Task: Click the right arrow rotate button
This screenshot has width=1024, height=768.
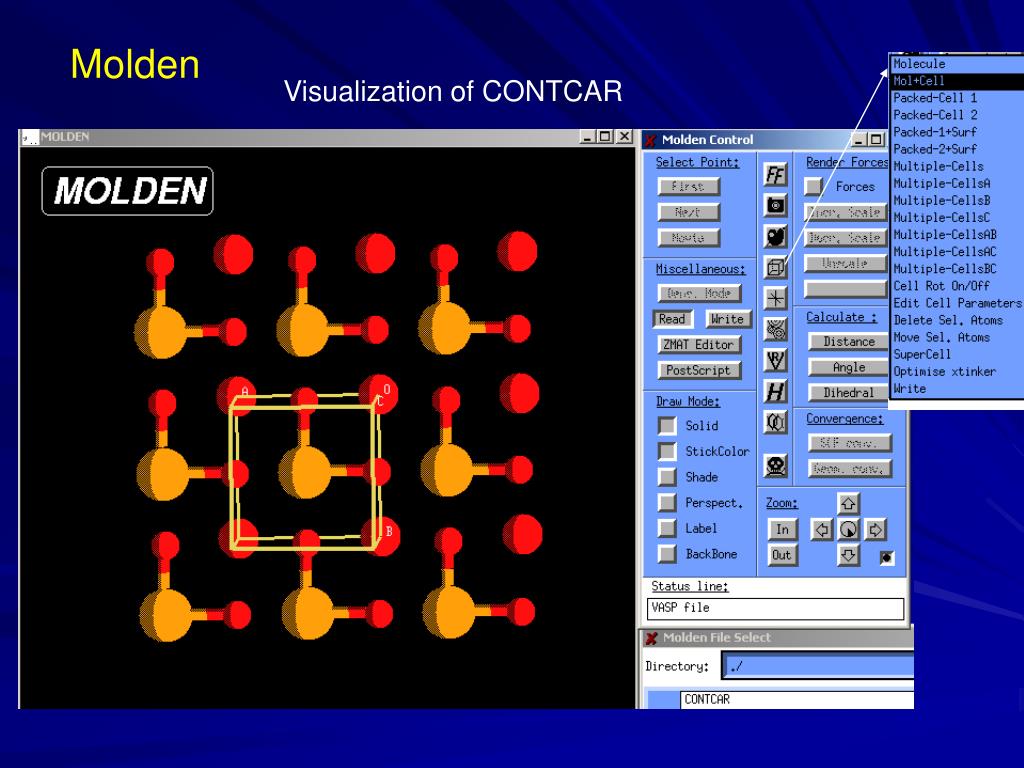Action: (874, 530)
